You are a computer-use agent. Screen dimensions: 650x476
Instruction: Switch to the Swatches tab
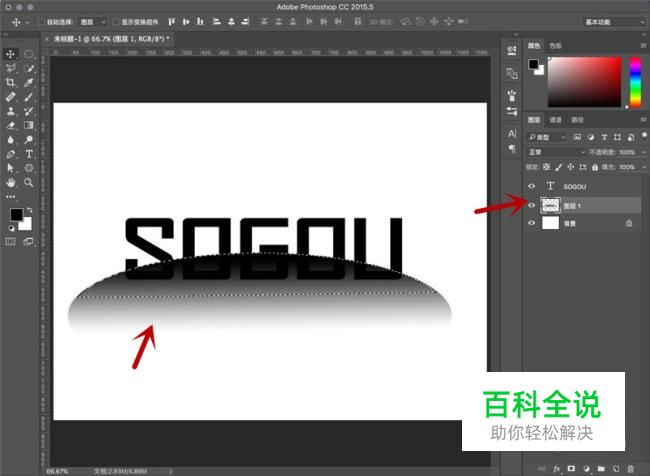pos(555,46)
